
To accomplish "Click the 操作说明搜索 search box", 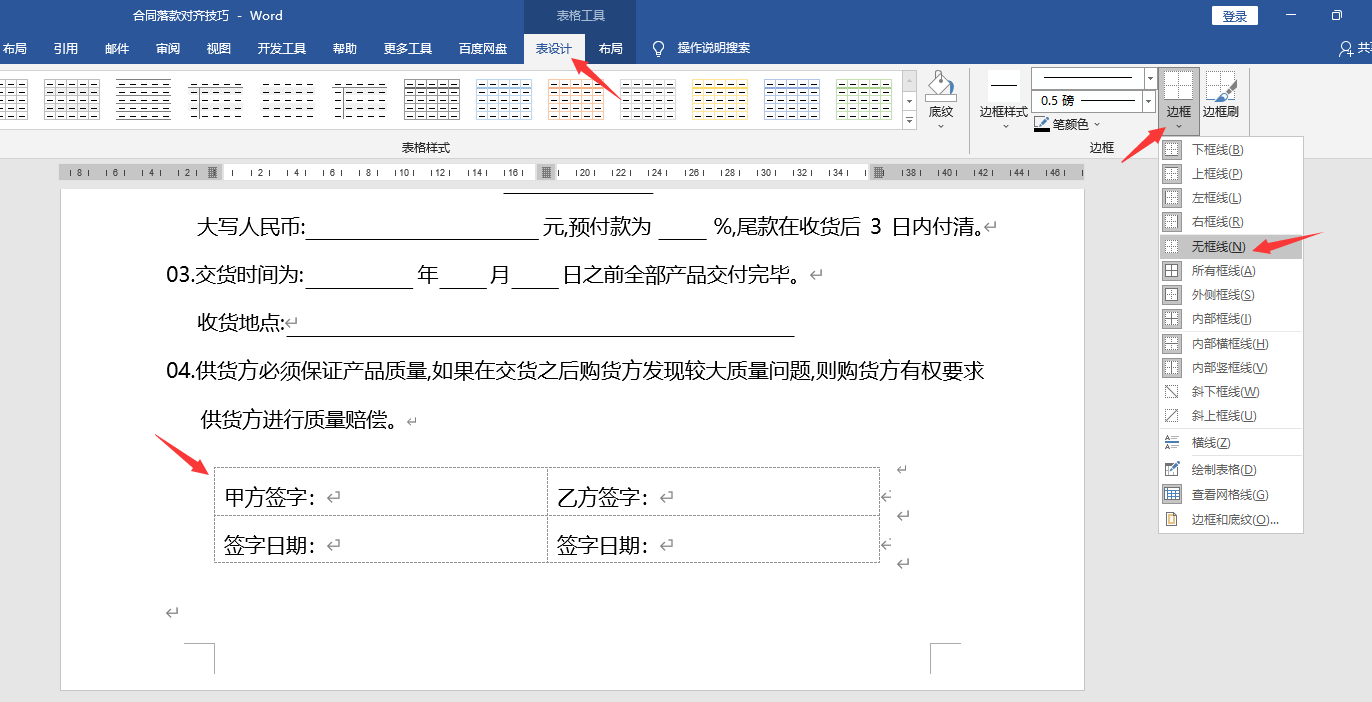I will [714, 48].
